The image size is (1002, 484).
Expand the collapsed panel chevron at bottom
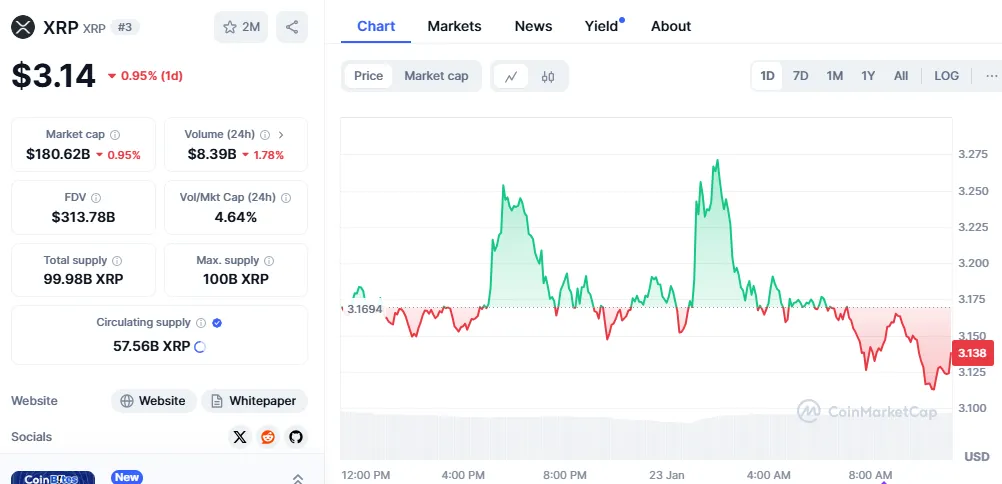pos(297,478)
